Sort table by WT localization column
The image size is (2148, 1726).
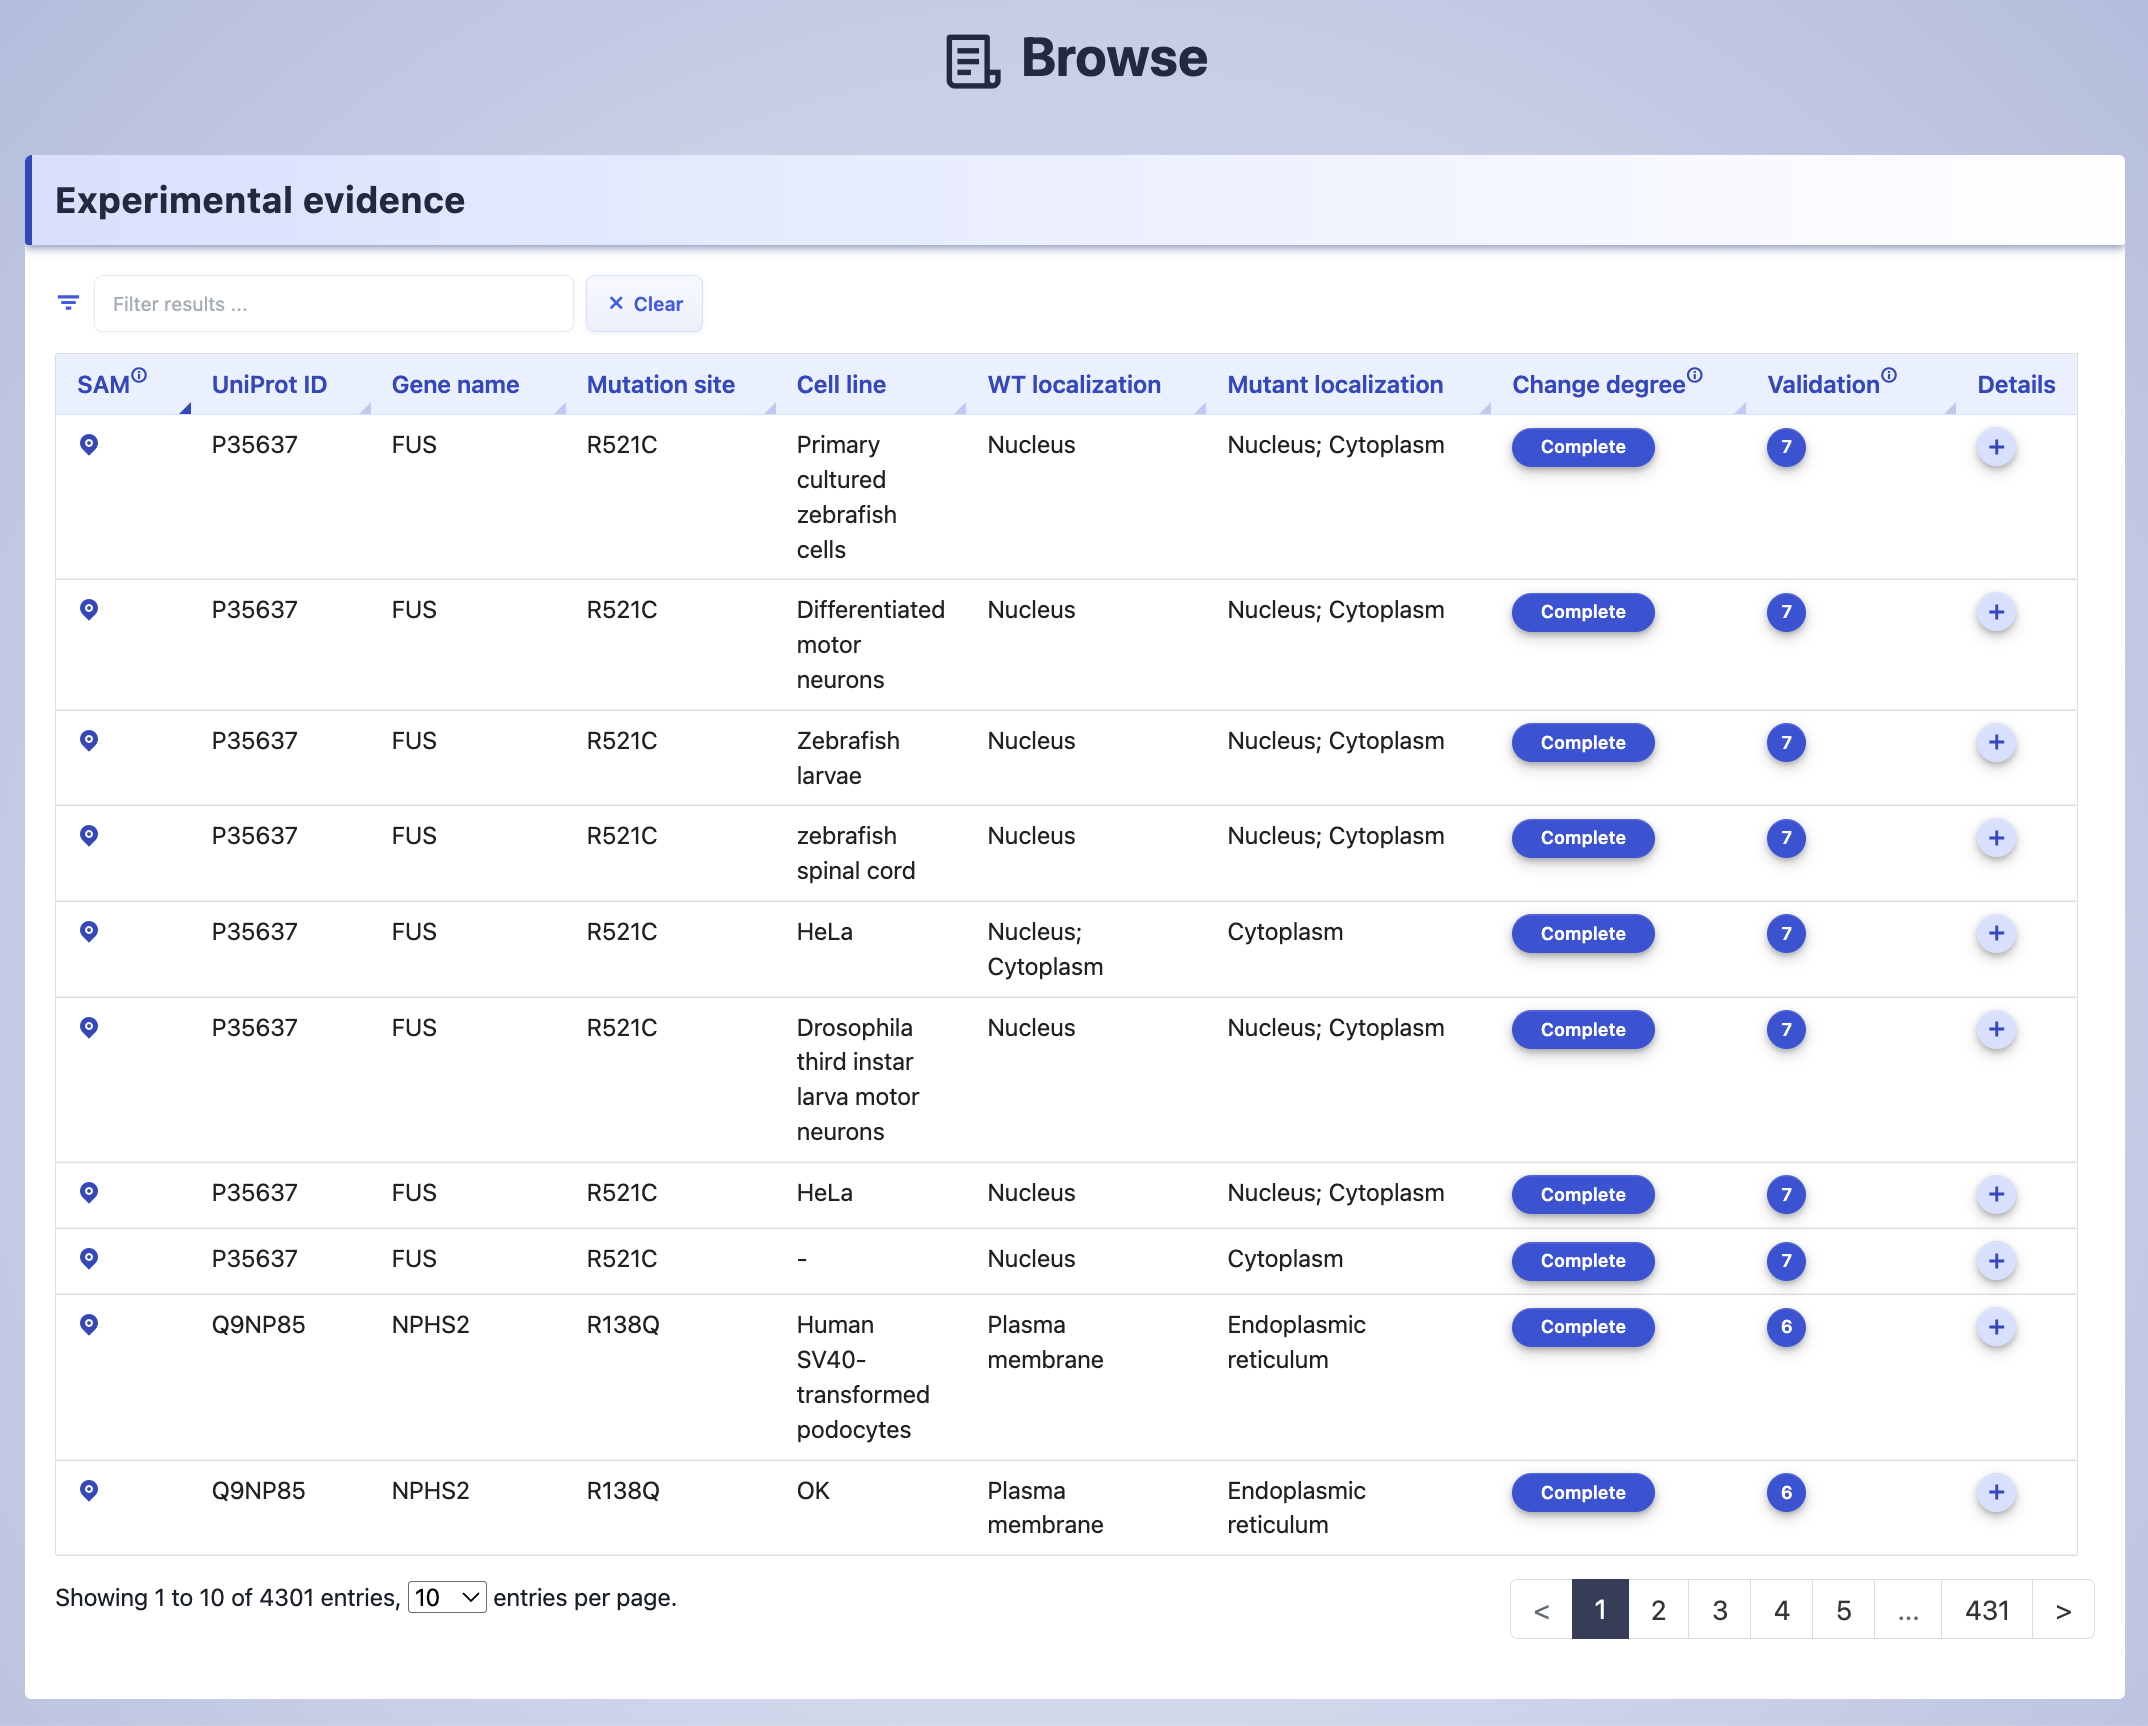[x=1074, y=385]
